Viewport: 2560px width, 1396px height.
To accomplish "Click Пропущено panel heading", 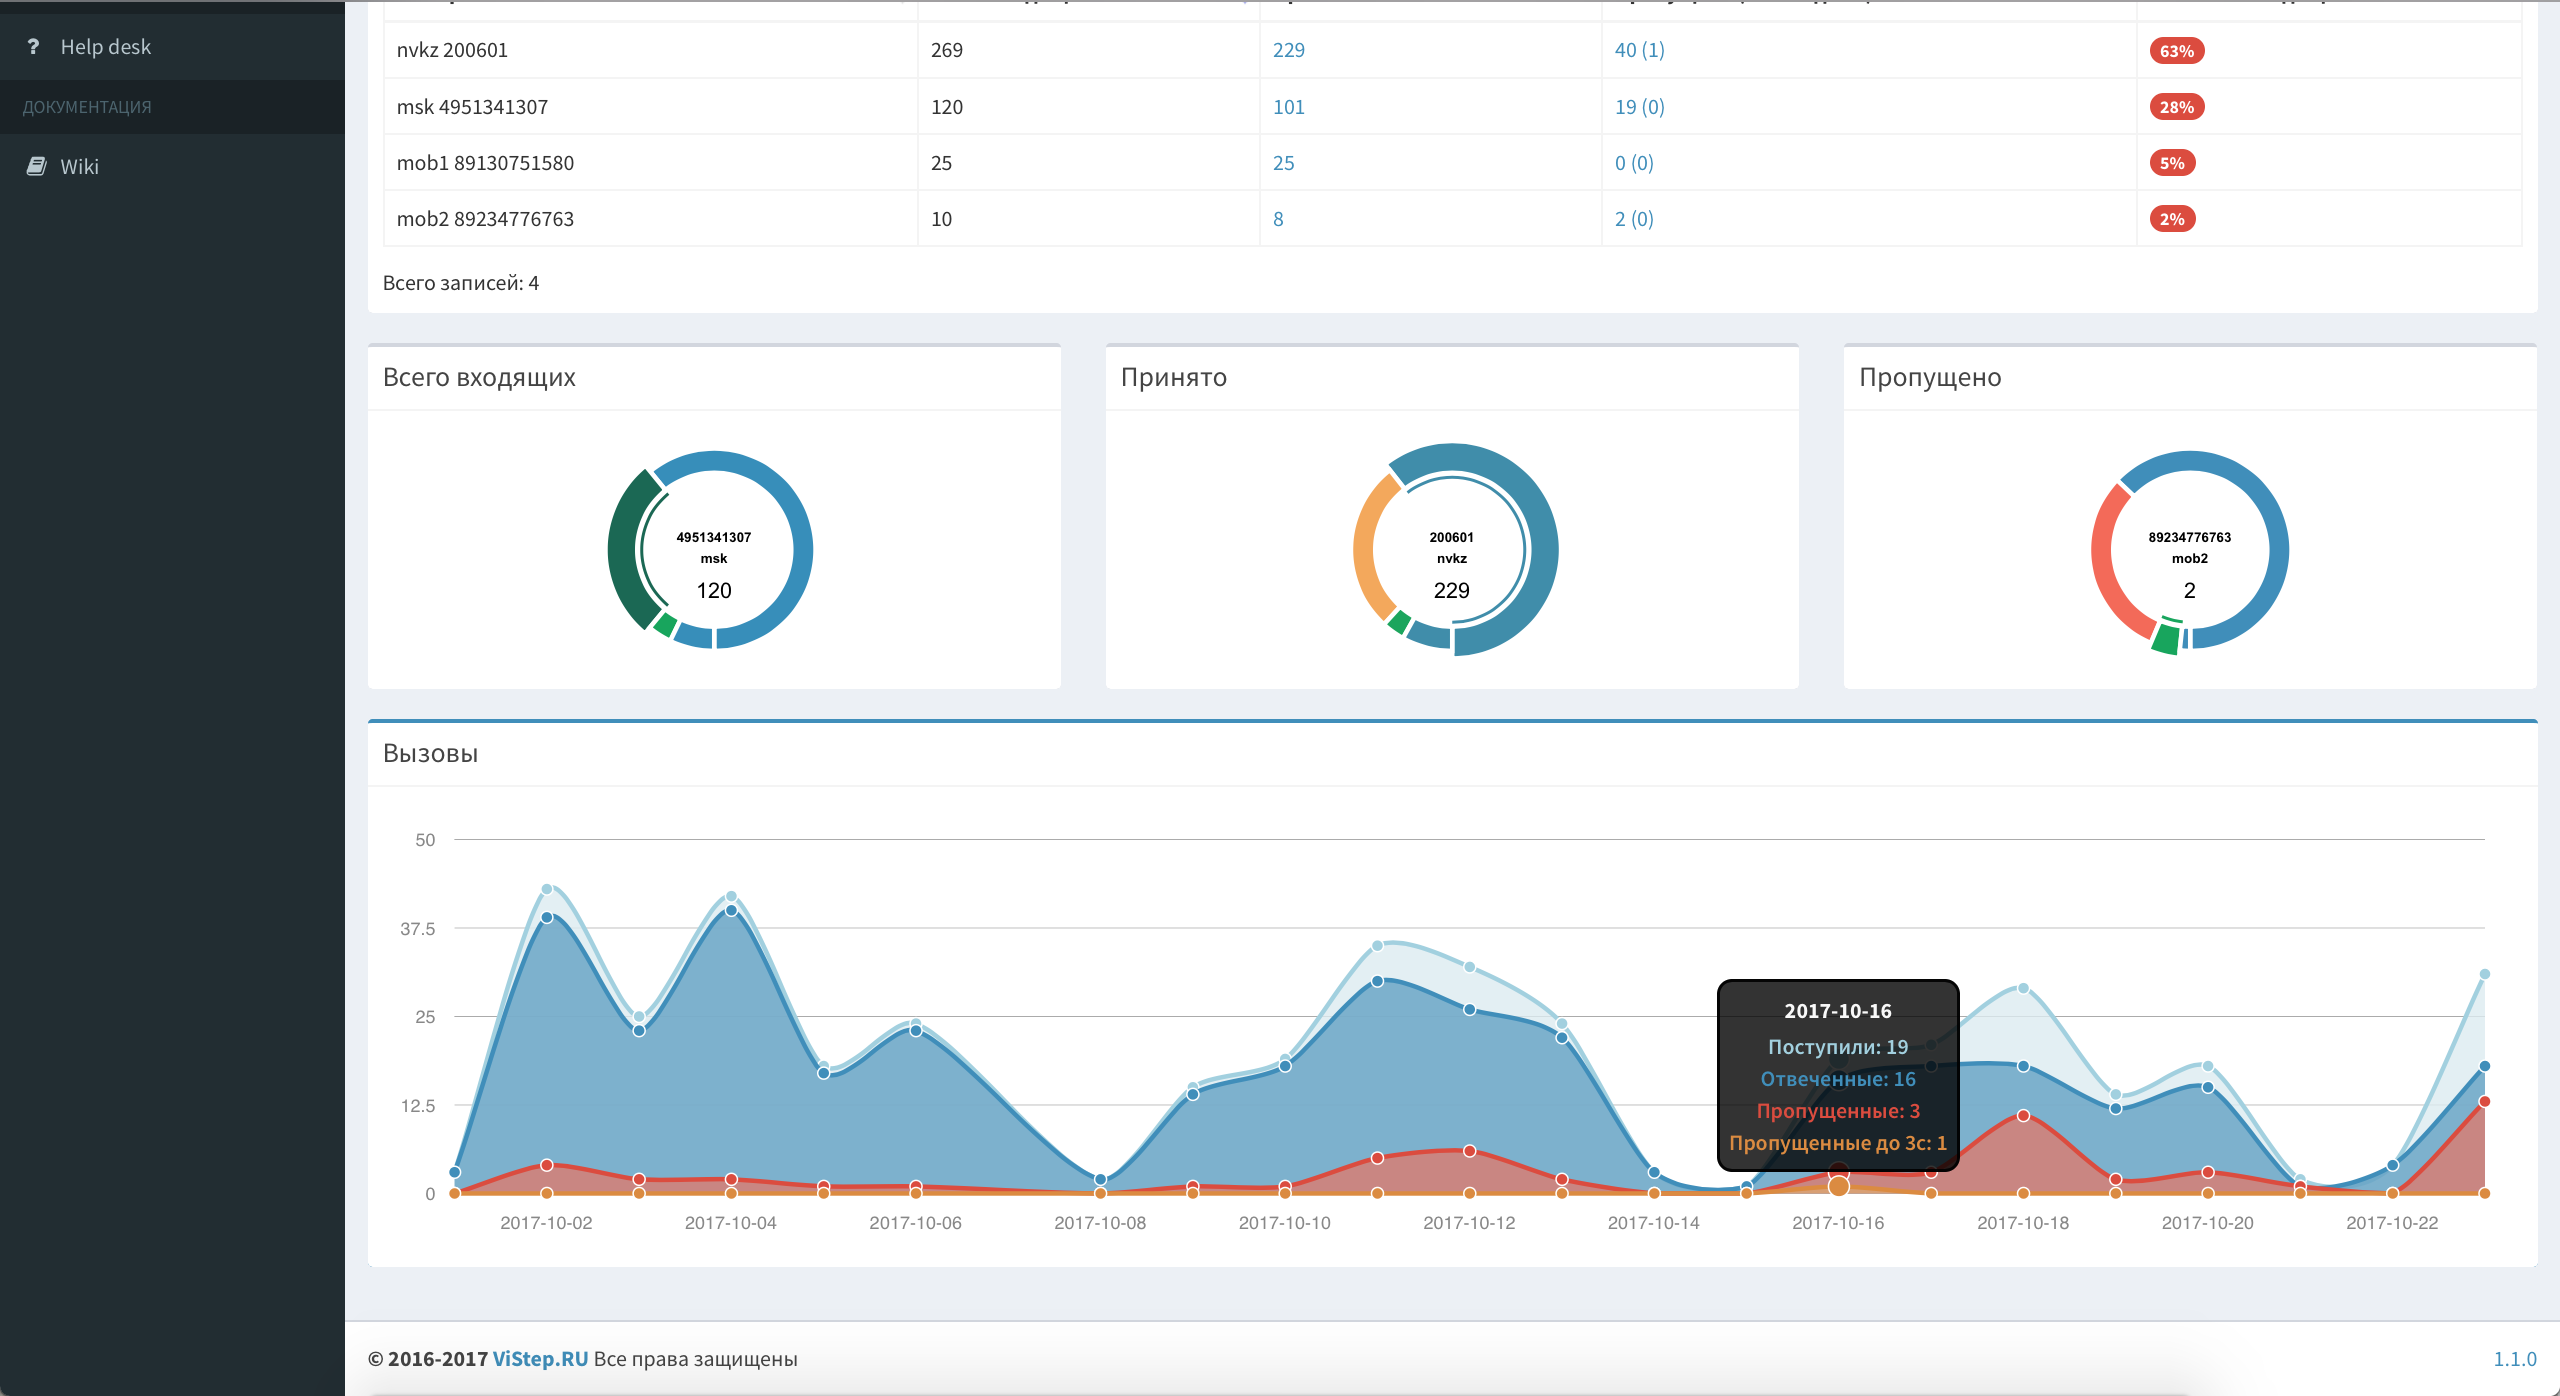I will coord(1929,377).
